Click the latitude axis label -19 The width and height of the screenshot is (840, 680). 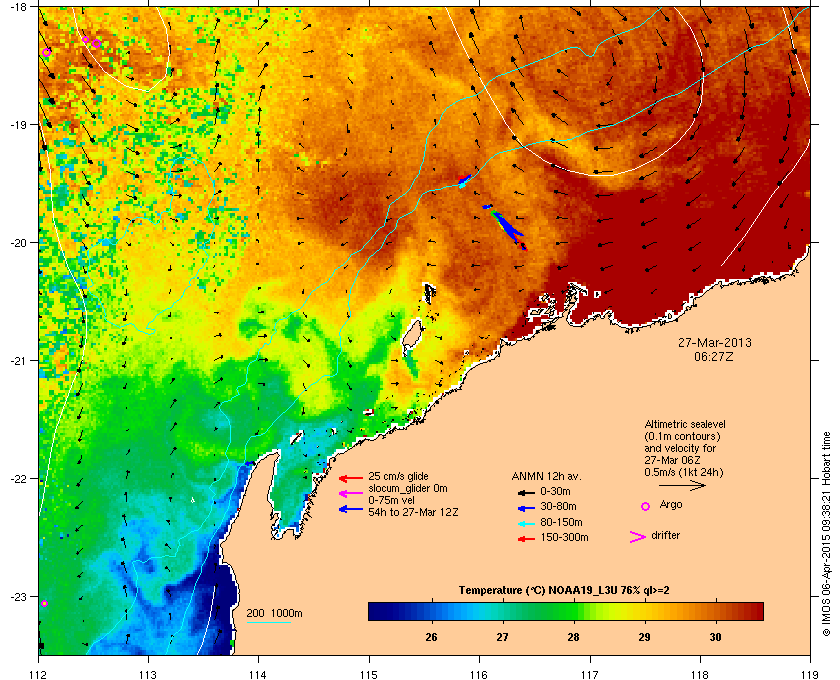tap(18, 125)
